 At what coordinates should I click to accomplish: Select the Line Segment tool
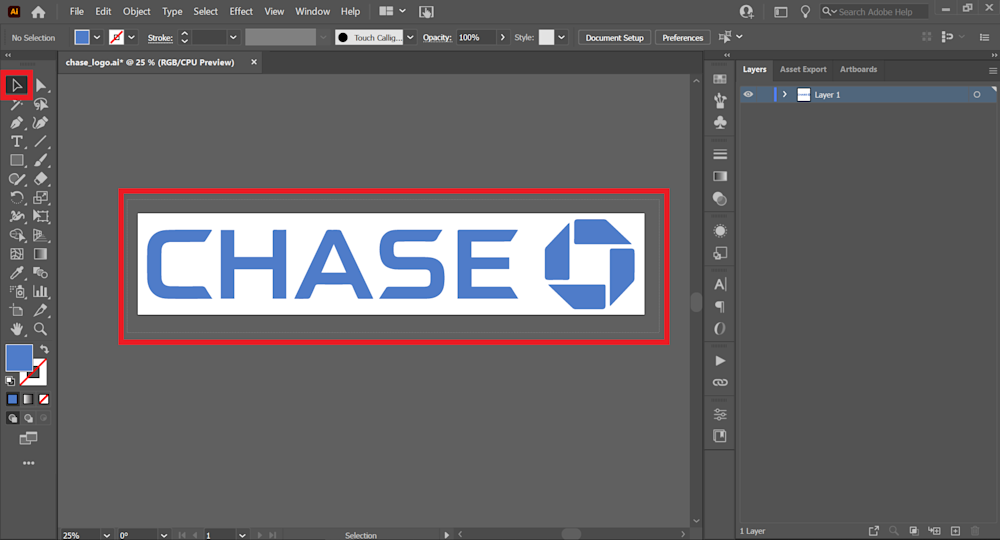click(41, 142)
